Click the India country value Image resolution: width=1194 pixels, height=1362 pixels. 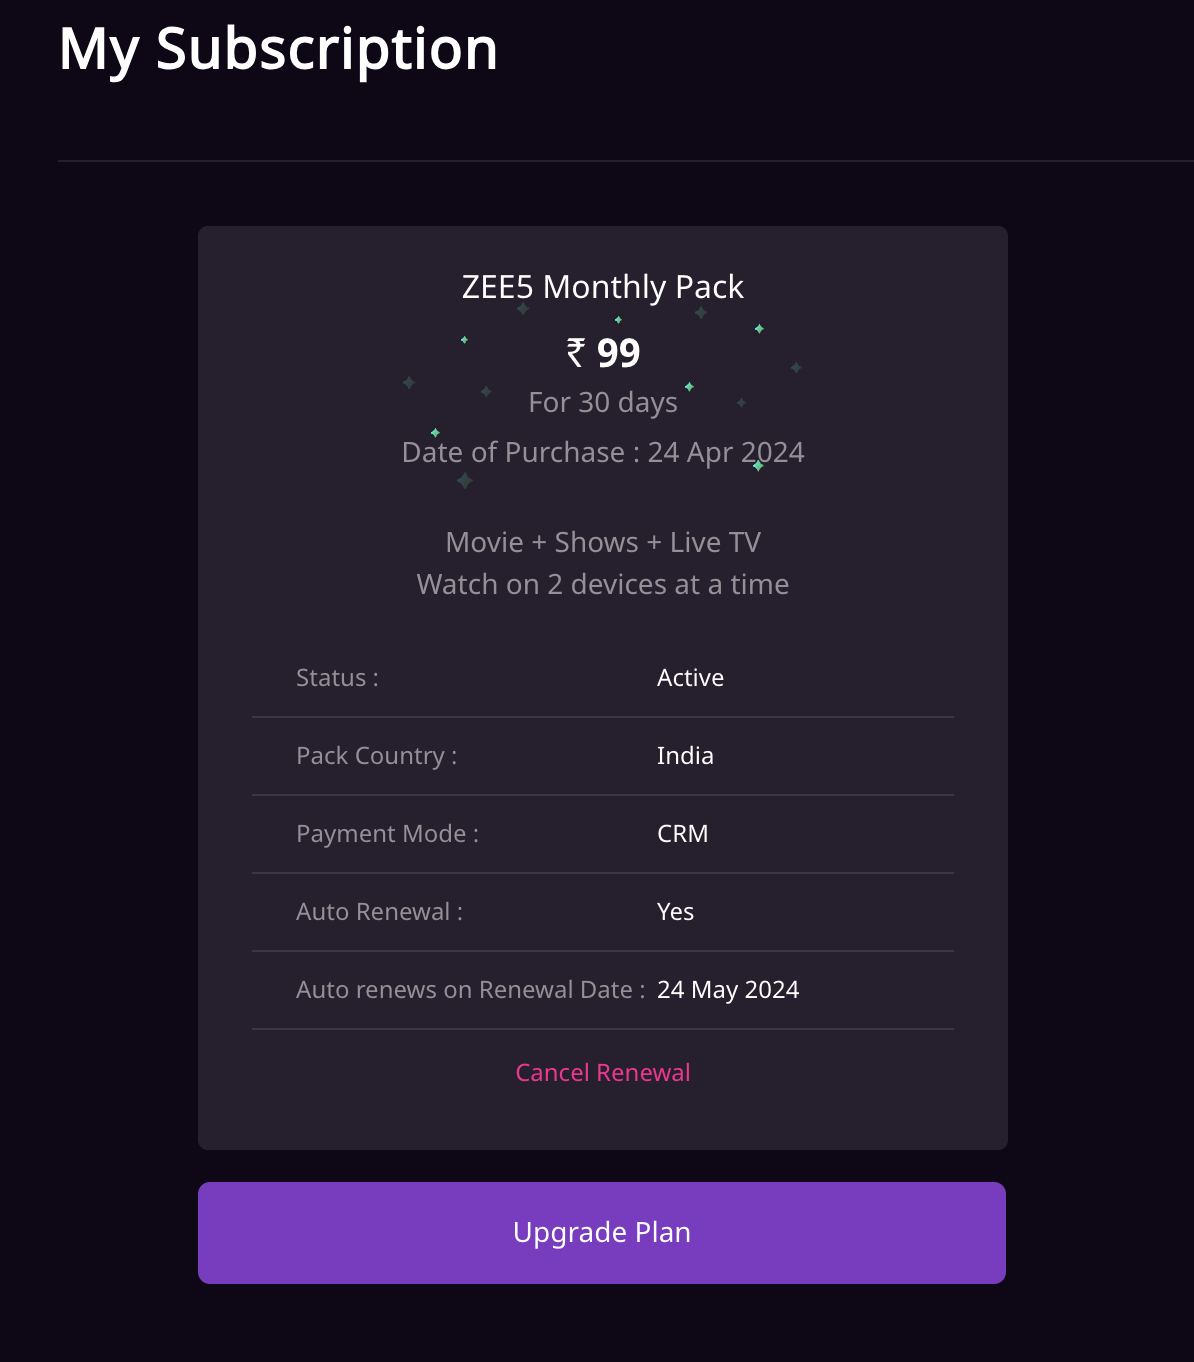(685, 756)
